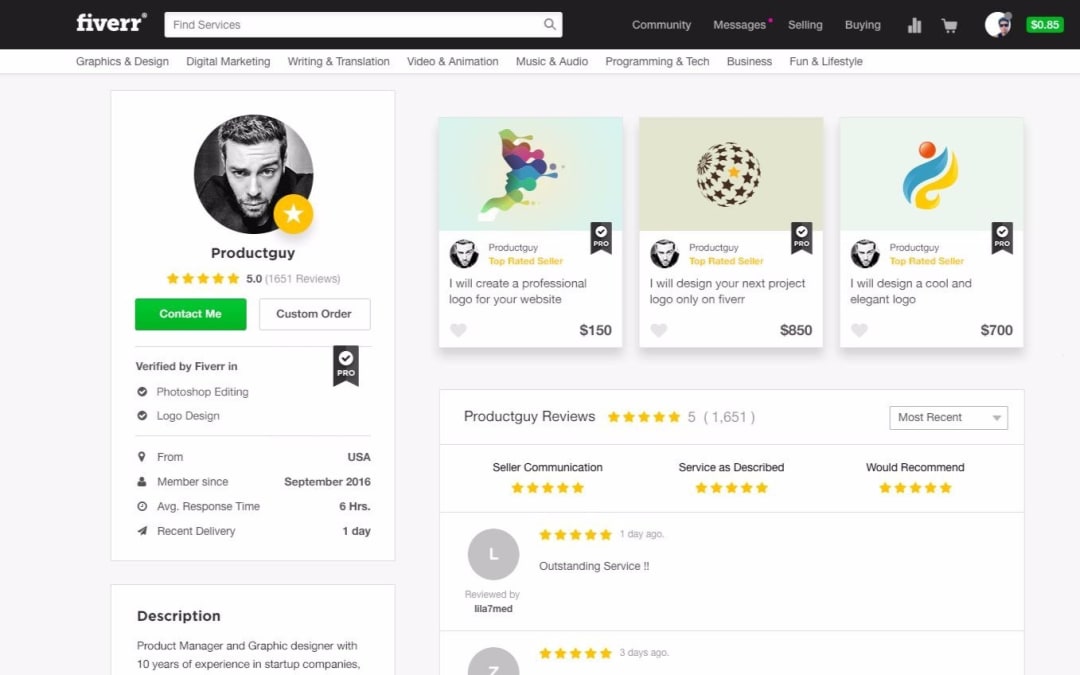Favorite the $150 website logo gig

click(458, 330)
